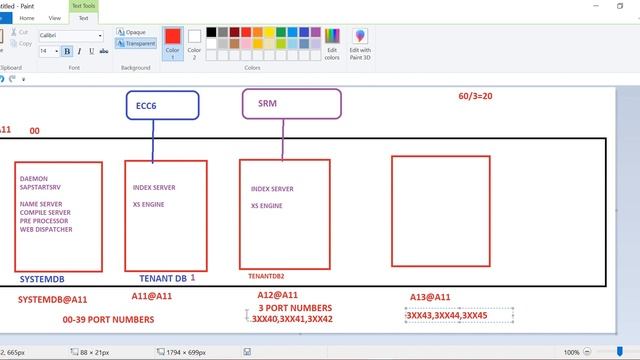Pick the pink (rose) color swatch
640x360 pixels.
point(246,43)
